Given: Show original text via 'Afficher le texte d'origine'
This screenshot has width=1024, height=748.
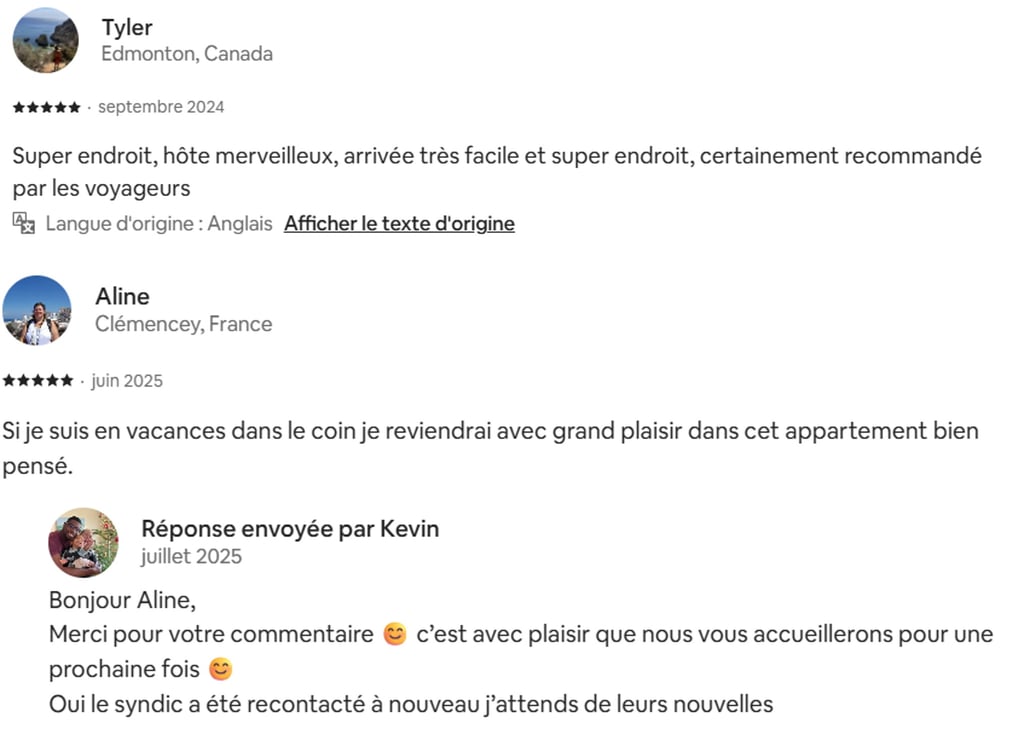Looking at the screenshot, I should [x=399, y=224].
